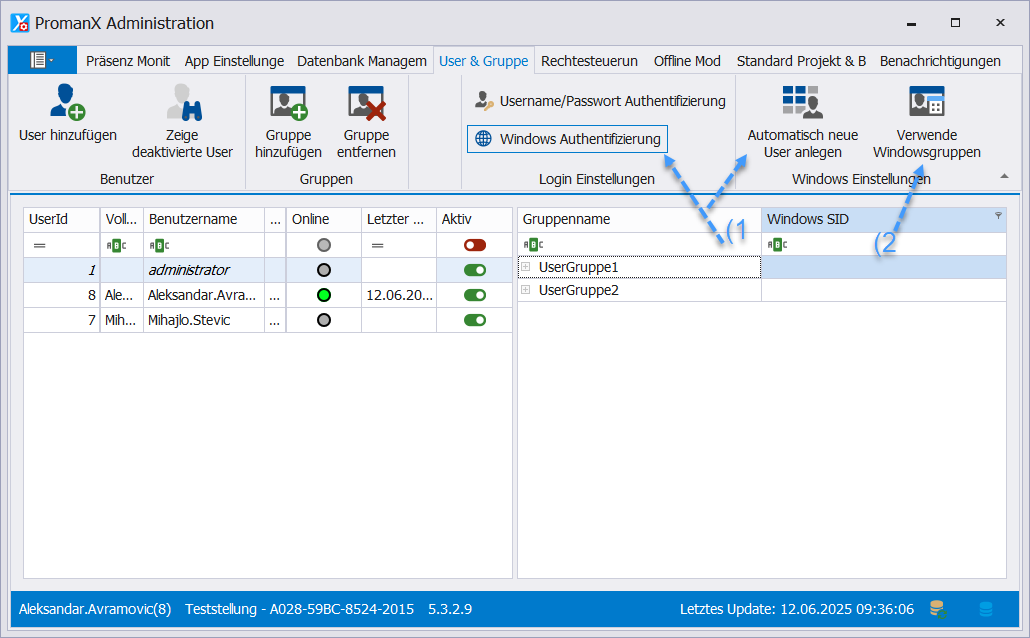Click Verwende Windowsgruppen icon
This screenshot has width=1030, height=638.
coord(927,102)
